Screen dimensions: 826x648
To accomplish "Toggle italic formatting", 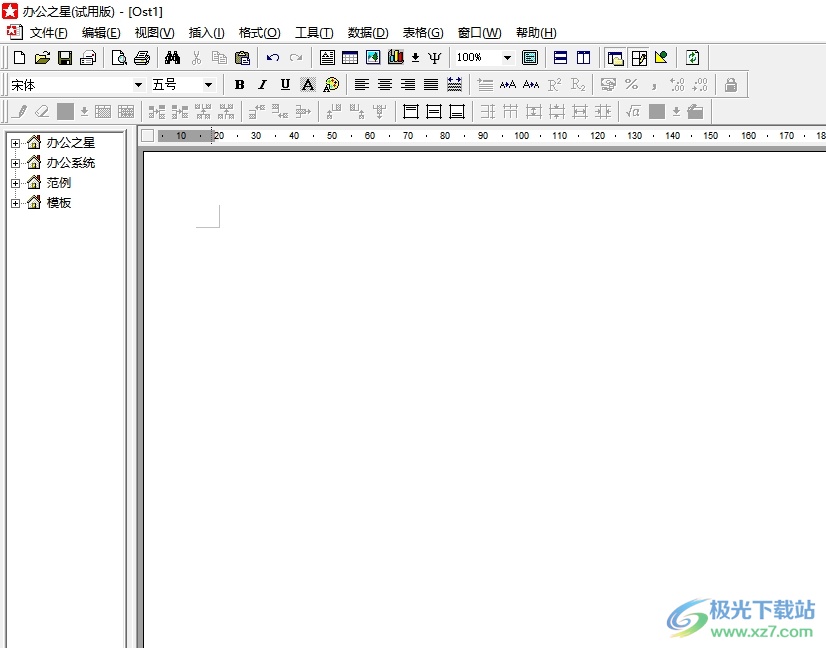I will pyautogui.click(x=262, y=85).
